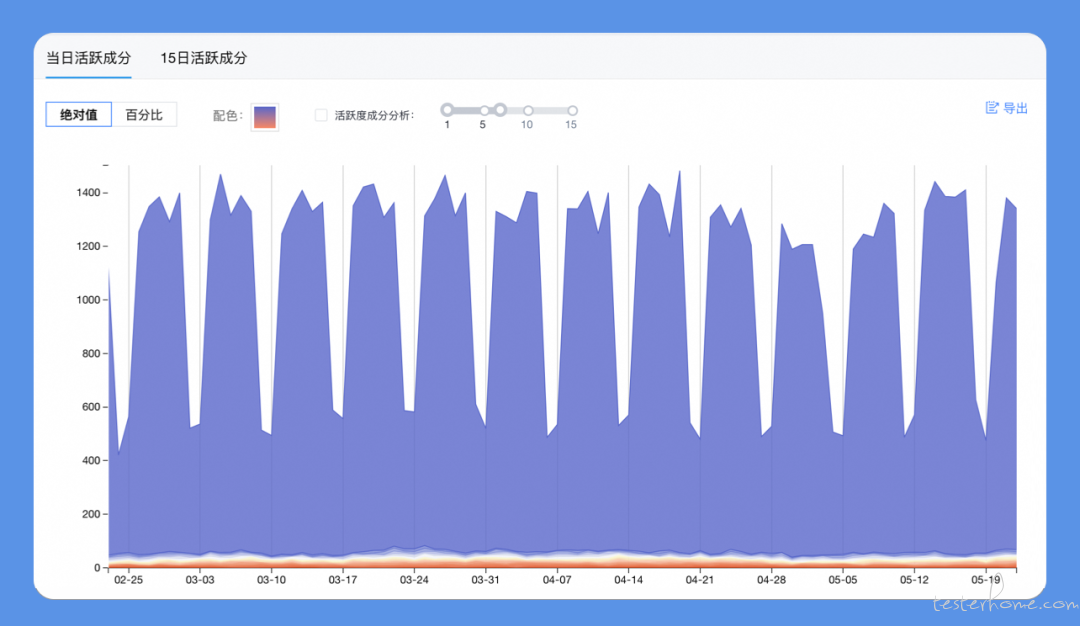Click the tallest chart peak just before 04-21

(x=679, y=172)
